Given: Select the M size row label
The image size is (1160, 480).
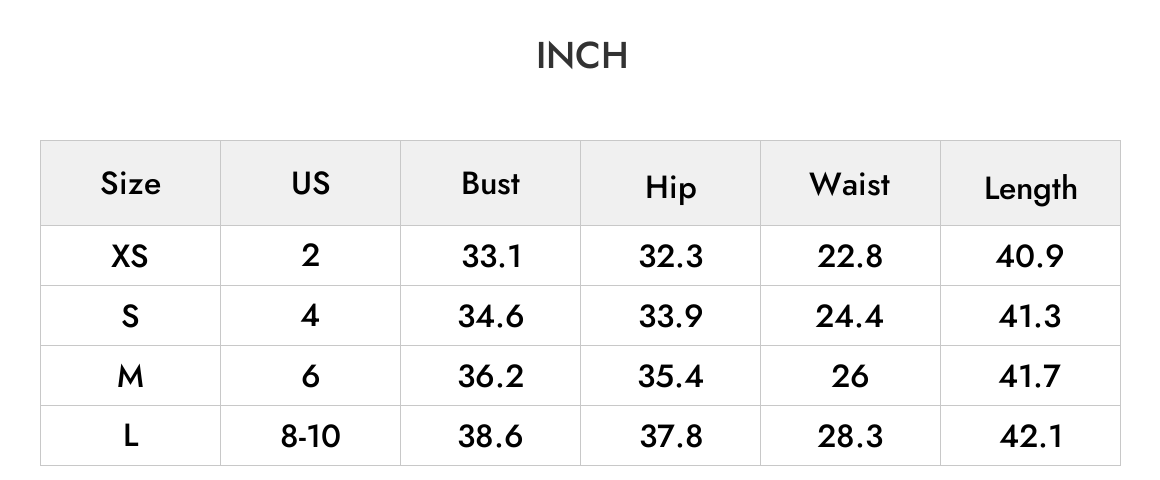Looking at the screenshot, I should 130,376.
